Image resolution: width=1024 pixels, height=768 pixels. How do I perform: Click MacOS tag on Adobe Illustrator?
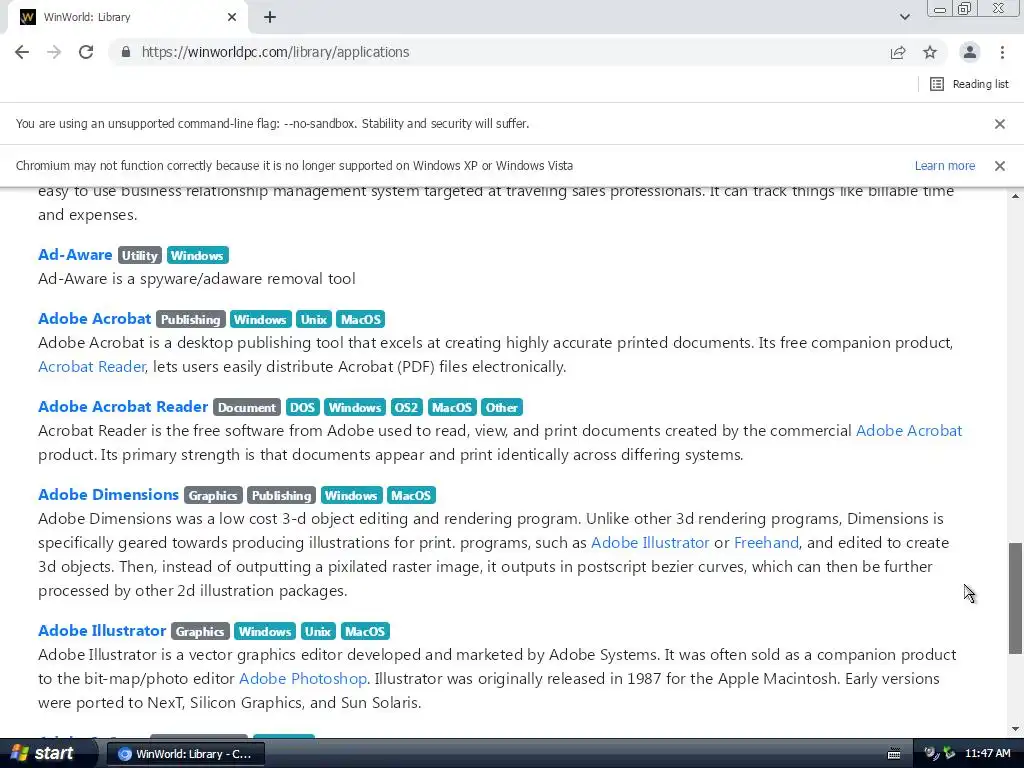pos(365,632)
